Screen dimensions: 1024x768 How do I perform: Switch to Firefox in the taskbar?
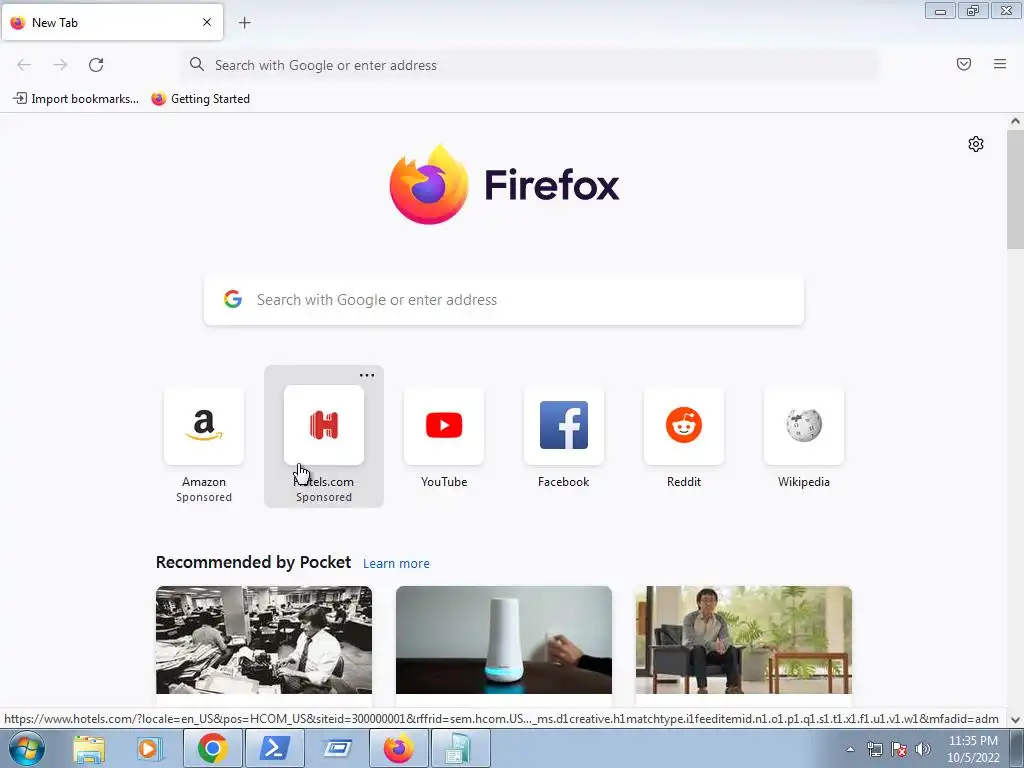tap(399, 748)
